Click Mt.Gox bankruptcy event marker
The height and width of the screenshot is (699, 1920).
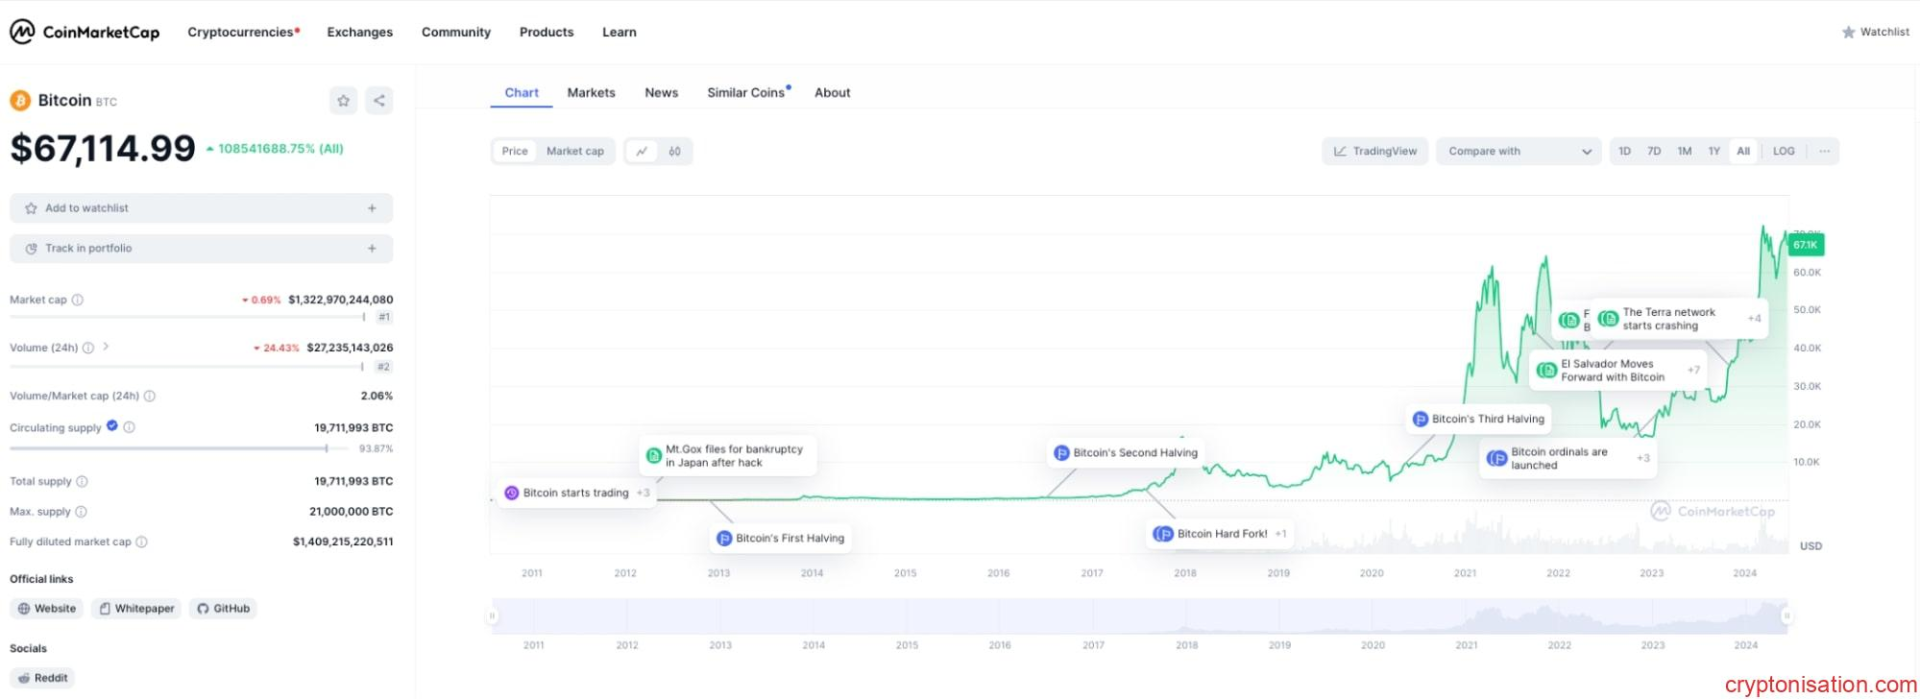pos(727,456)
